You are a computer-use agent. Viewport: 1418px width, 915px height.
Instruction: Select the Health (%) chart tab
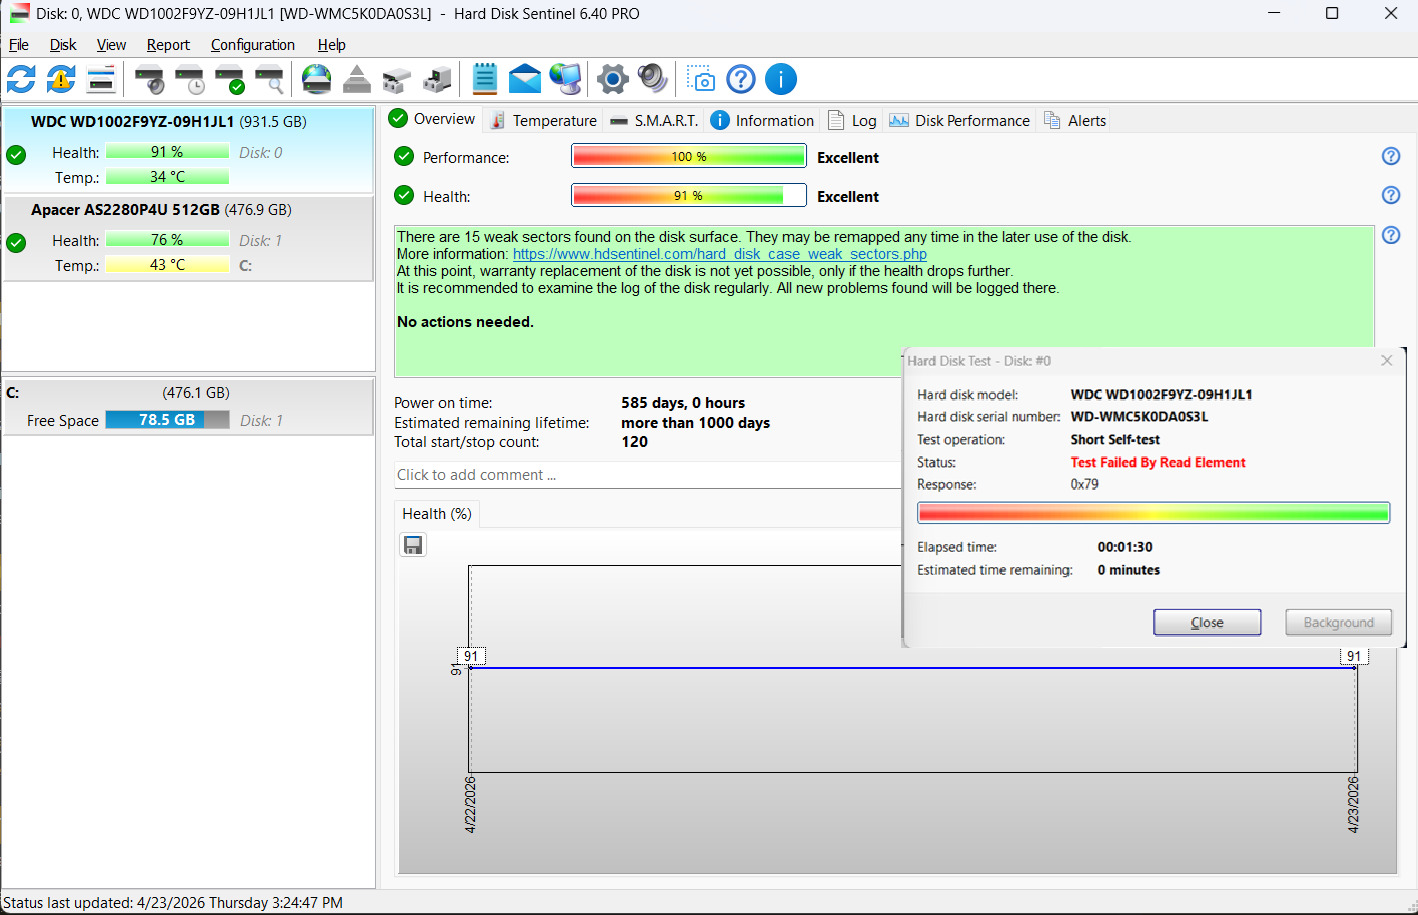pos(437,514)
